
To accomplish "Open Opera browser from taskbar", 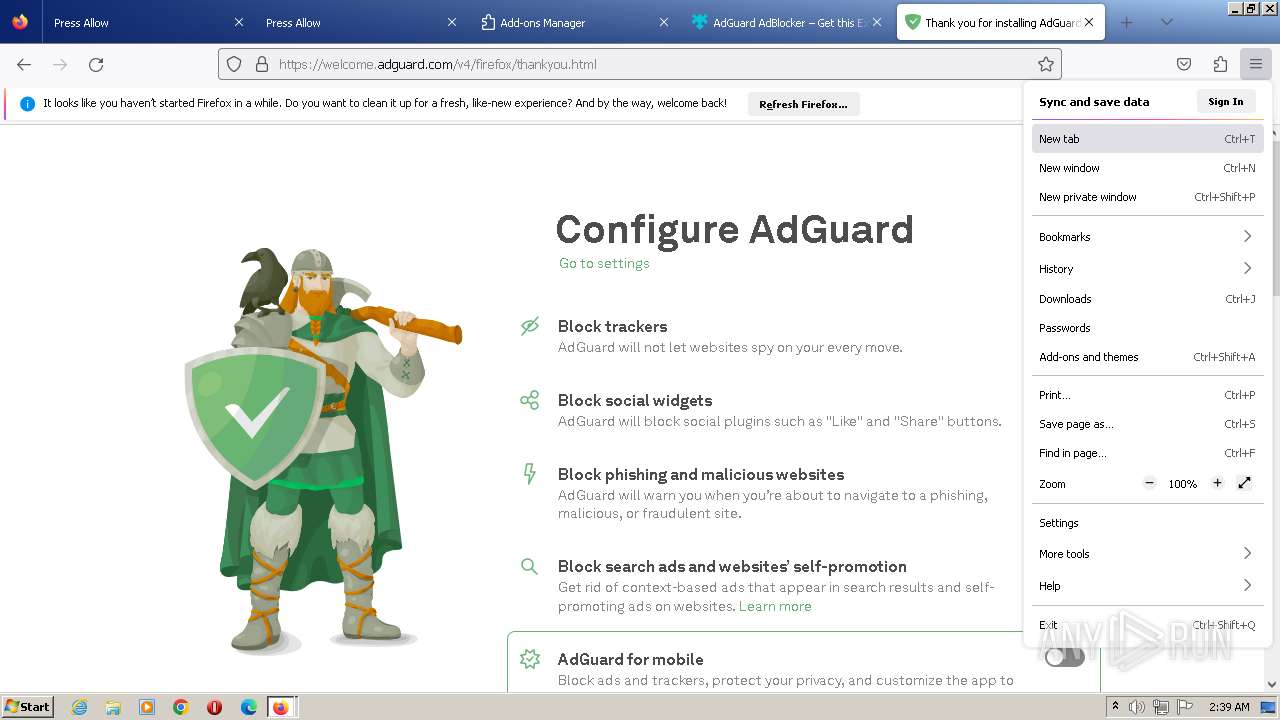I will click(x=215, y=707).
